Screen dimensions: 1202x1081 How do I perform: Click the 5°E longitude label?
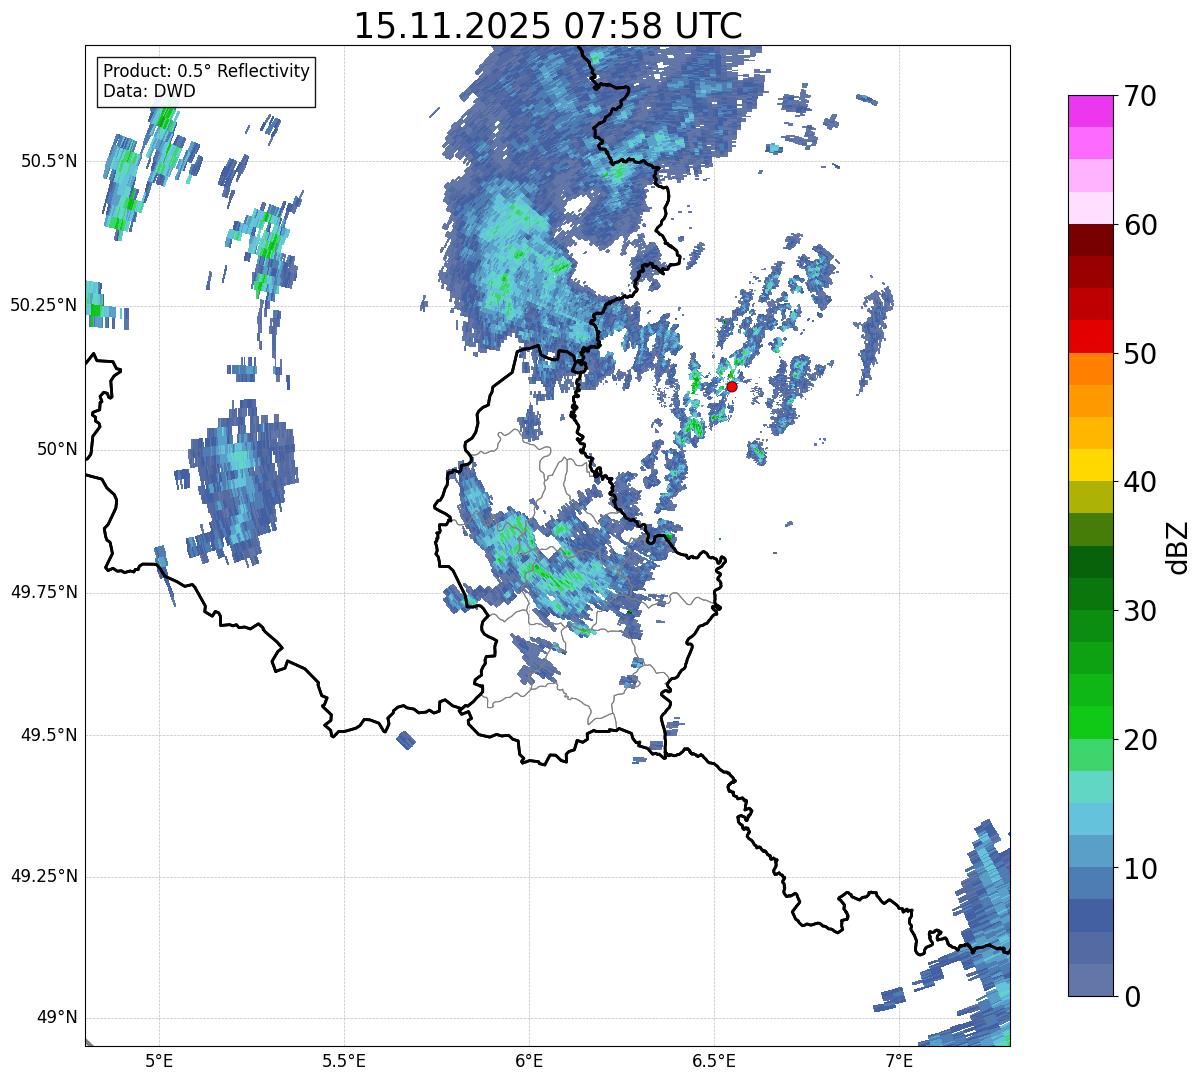[x=159, y=1061]
